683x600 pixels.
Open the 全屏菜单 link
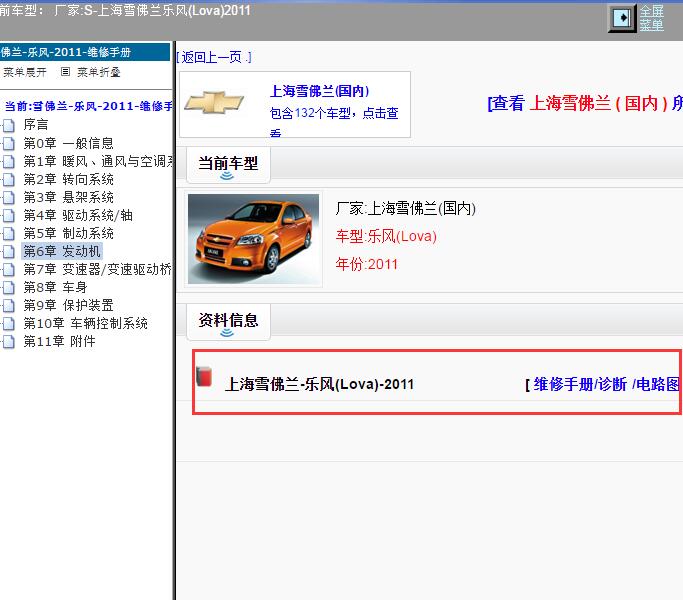pos(652,18)
